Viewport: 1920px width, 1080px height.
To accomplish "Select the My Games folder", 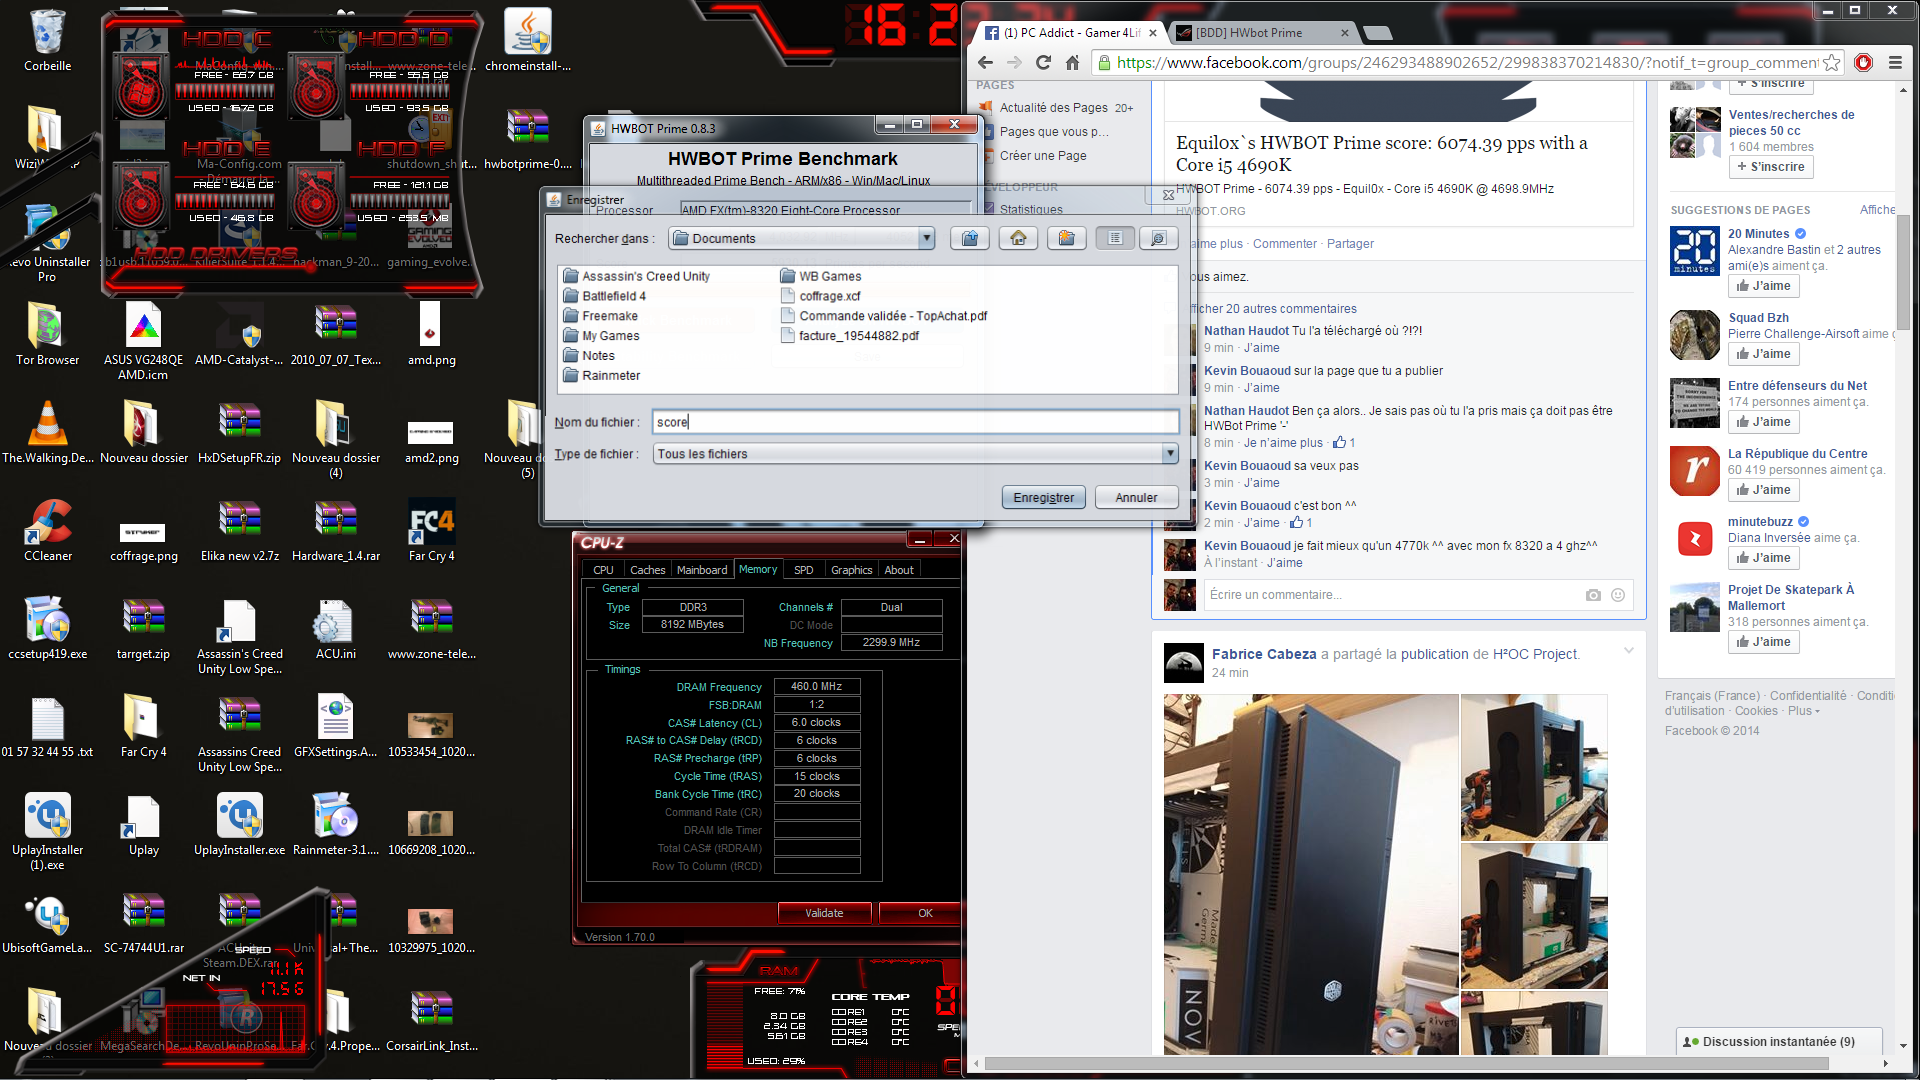I will (x=601, y=336).
